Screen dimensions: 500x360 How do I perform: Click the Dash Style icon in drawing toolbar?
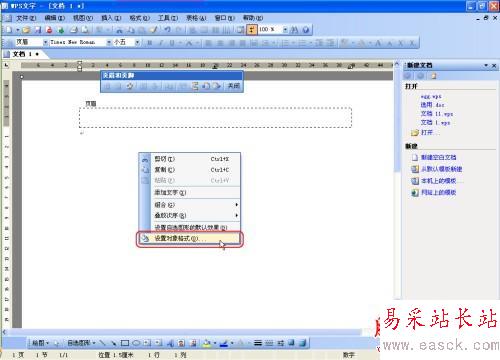tap(269, 343)
